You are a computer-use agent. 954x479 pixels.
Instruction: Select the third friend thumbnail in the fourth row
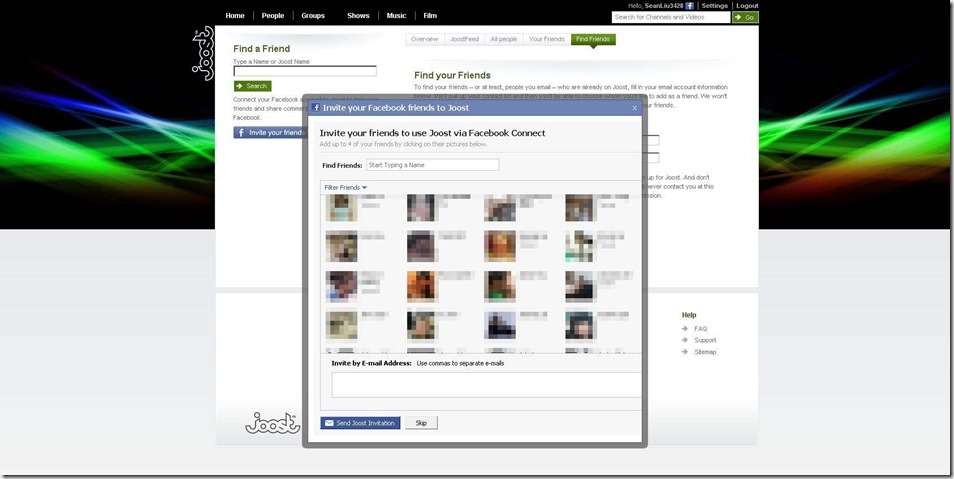click(x=500, y=325)
